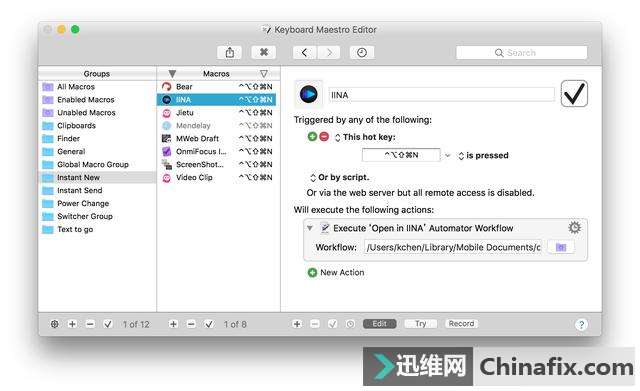Viewport: 640px width, 391px height.
Task: Click the Record button
Action: (462, 324)
